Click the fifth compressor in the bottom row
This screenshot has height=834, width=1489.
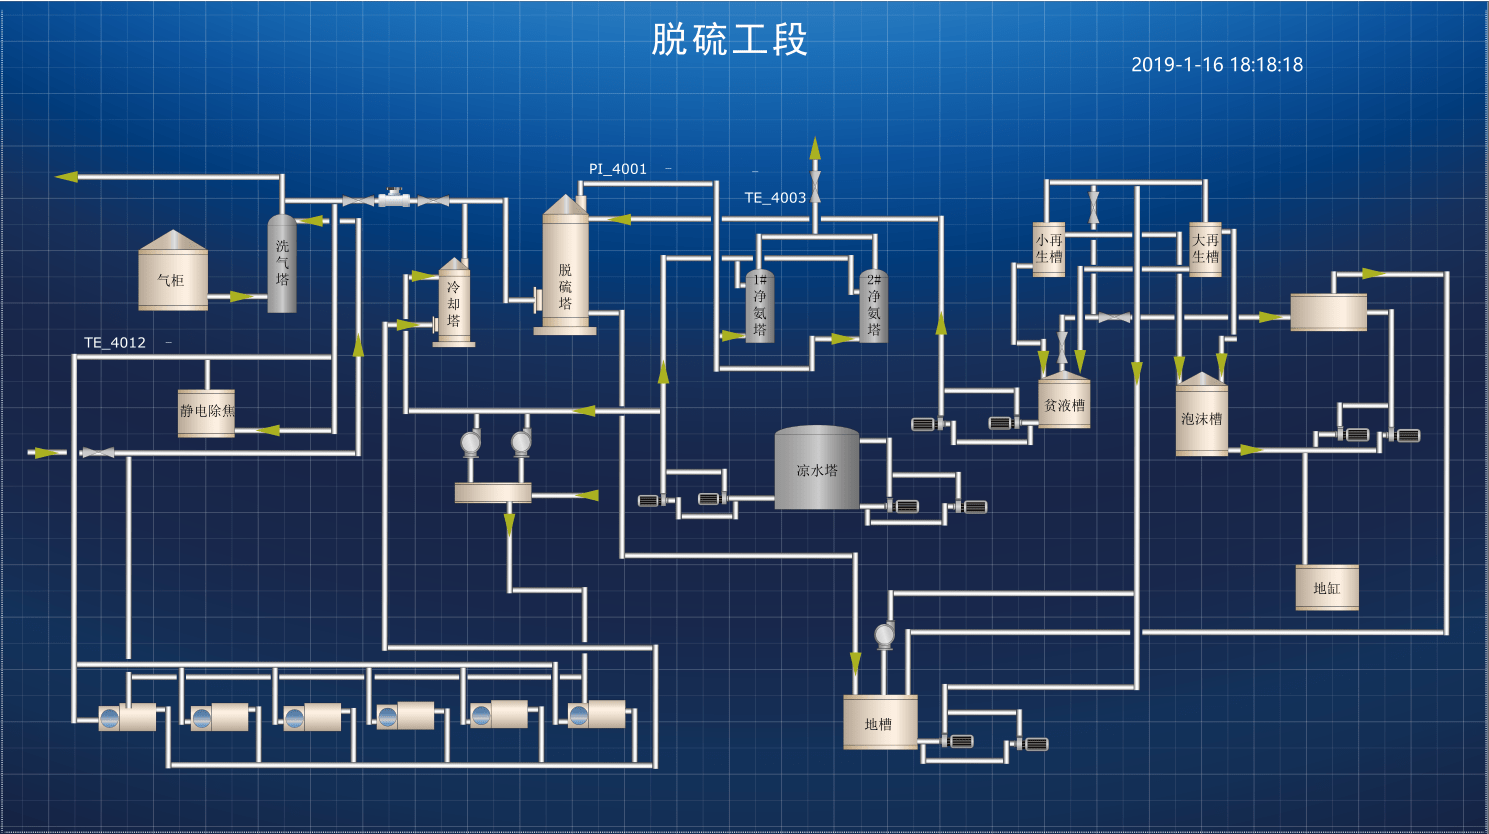point(498,714)
